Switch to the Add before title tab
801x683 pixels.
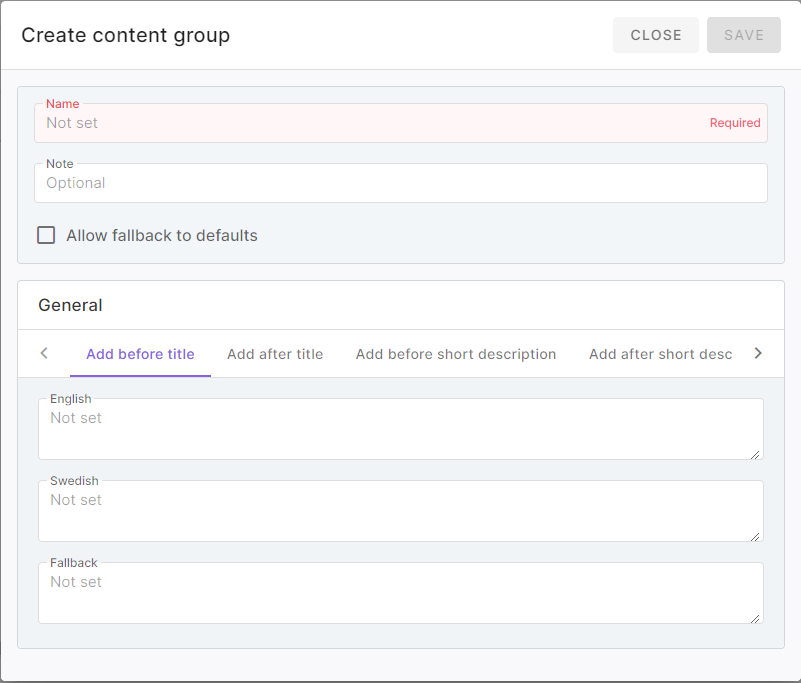click(x=140, y=354)
